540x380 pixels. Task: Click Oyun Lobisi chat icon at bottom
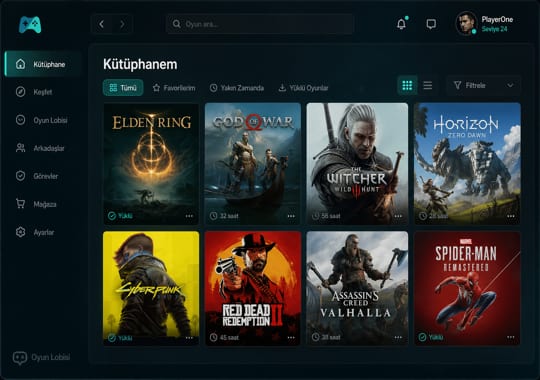pos(20,358)
